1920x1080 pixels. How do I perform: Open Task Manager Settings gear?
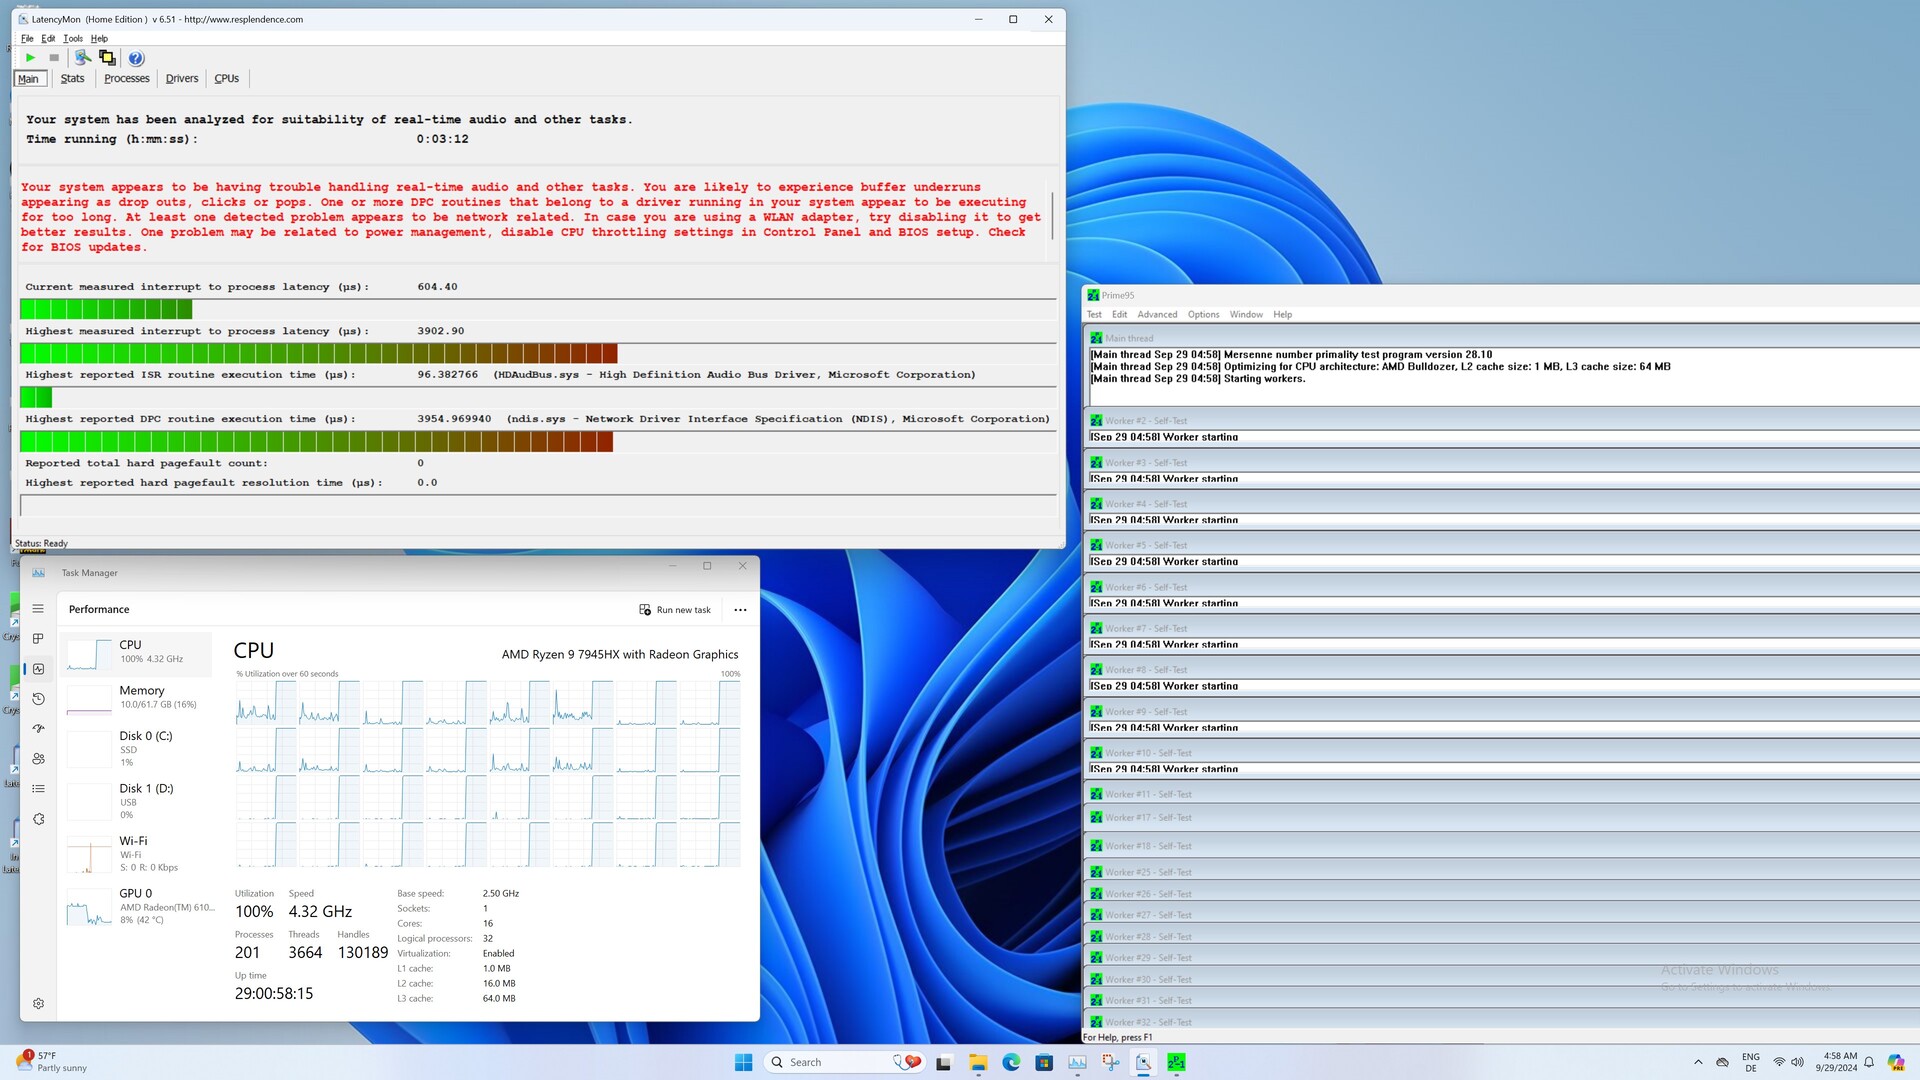tap(38, 1003)
